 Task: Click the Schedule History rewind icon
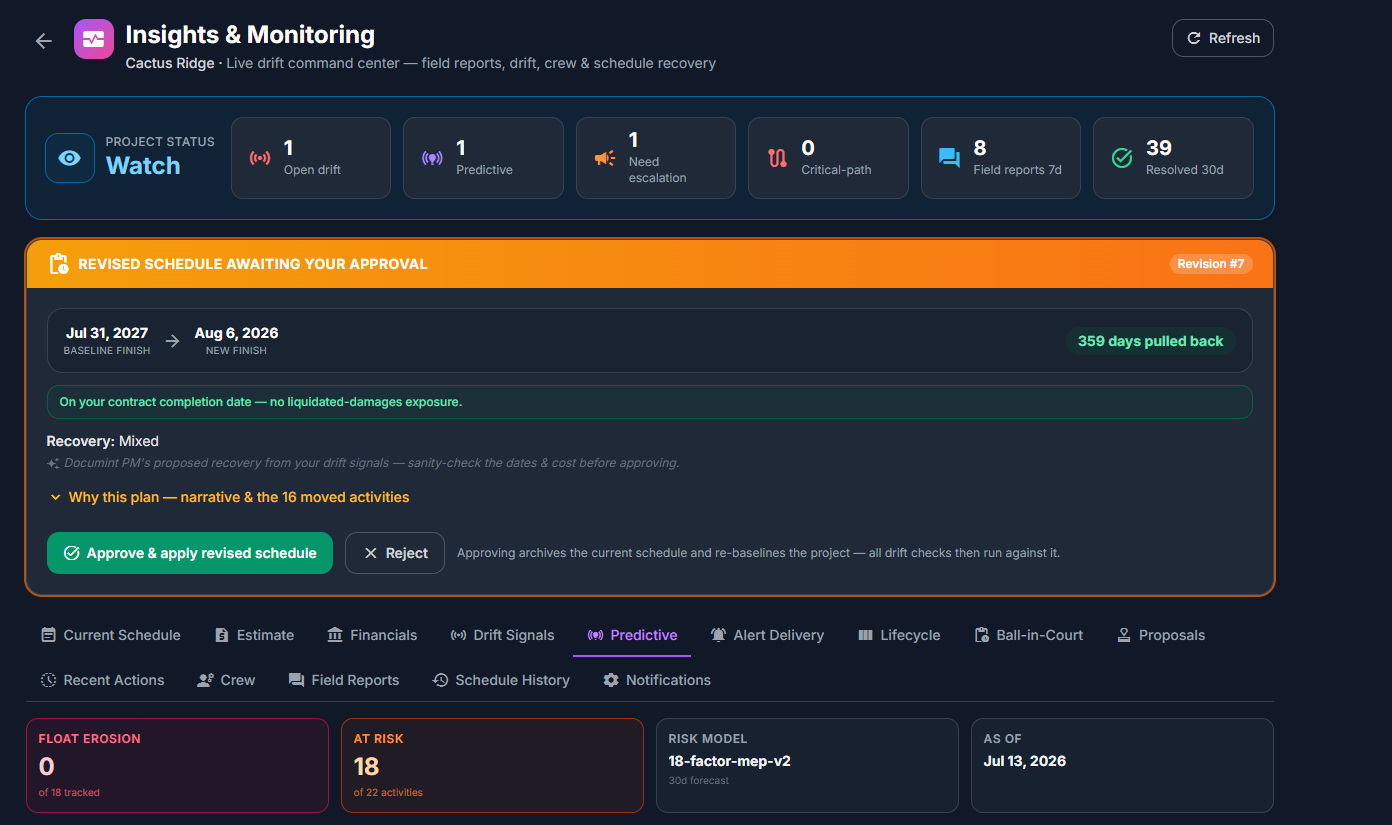440,680
